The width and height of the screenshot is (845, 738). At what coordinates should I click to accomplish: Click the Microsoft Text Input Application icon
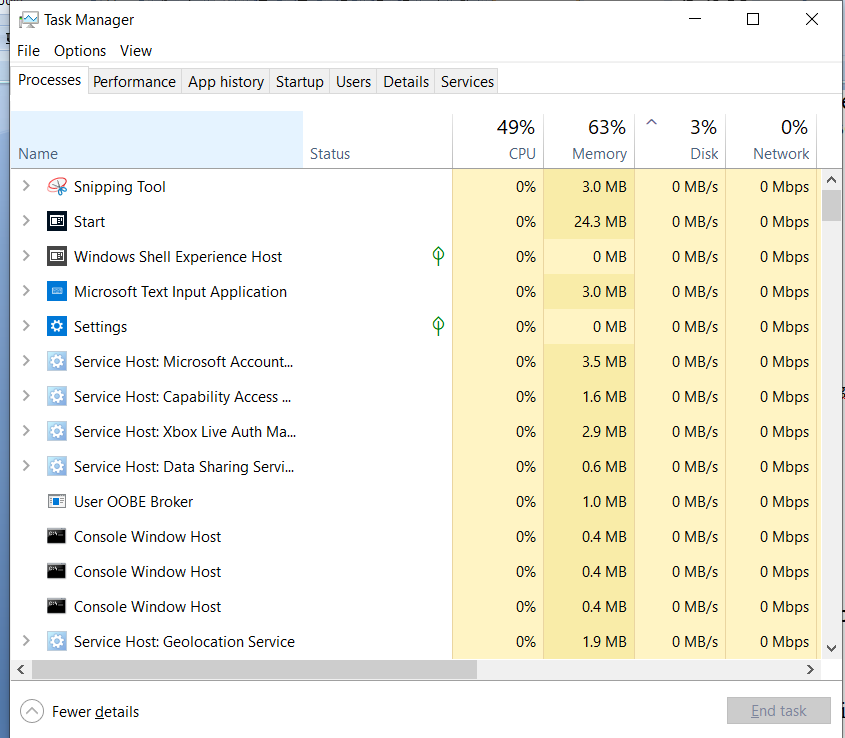point(57,291)
